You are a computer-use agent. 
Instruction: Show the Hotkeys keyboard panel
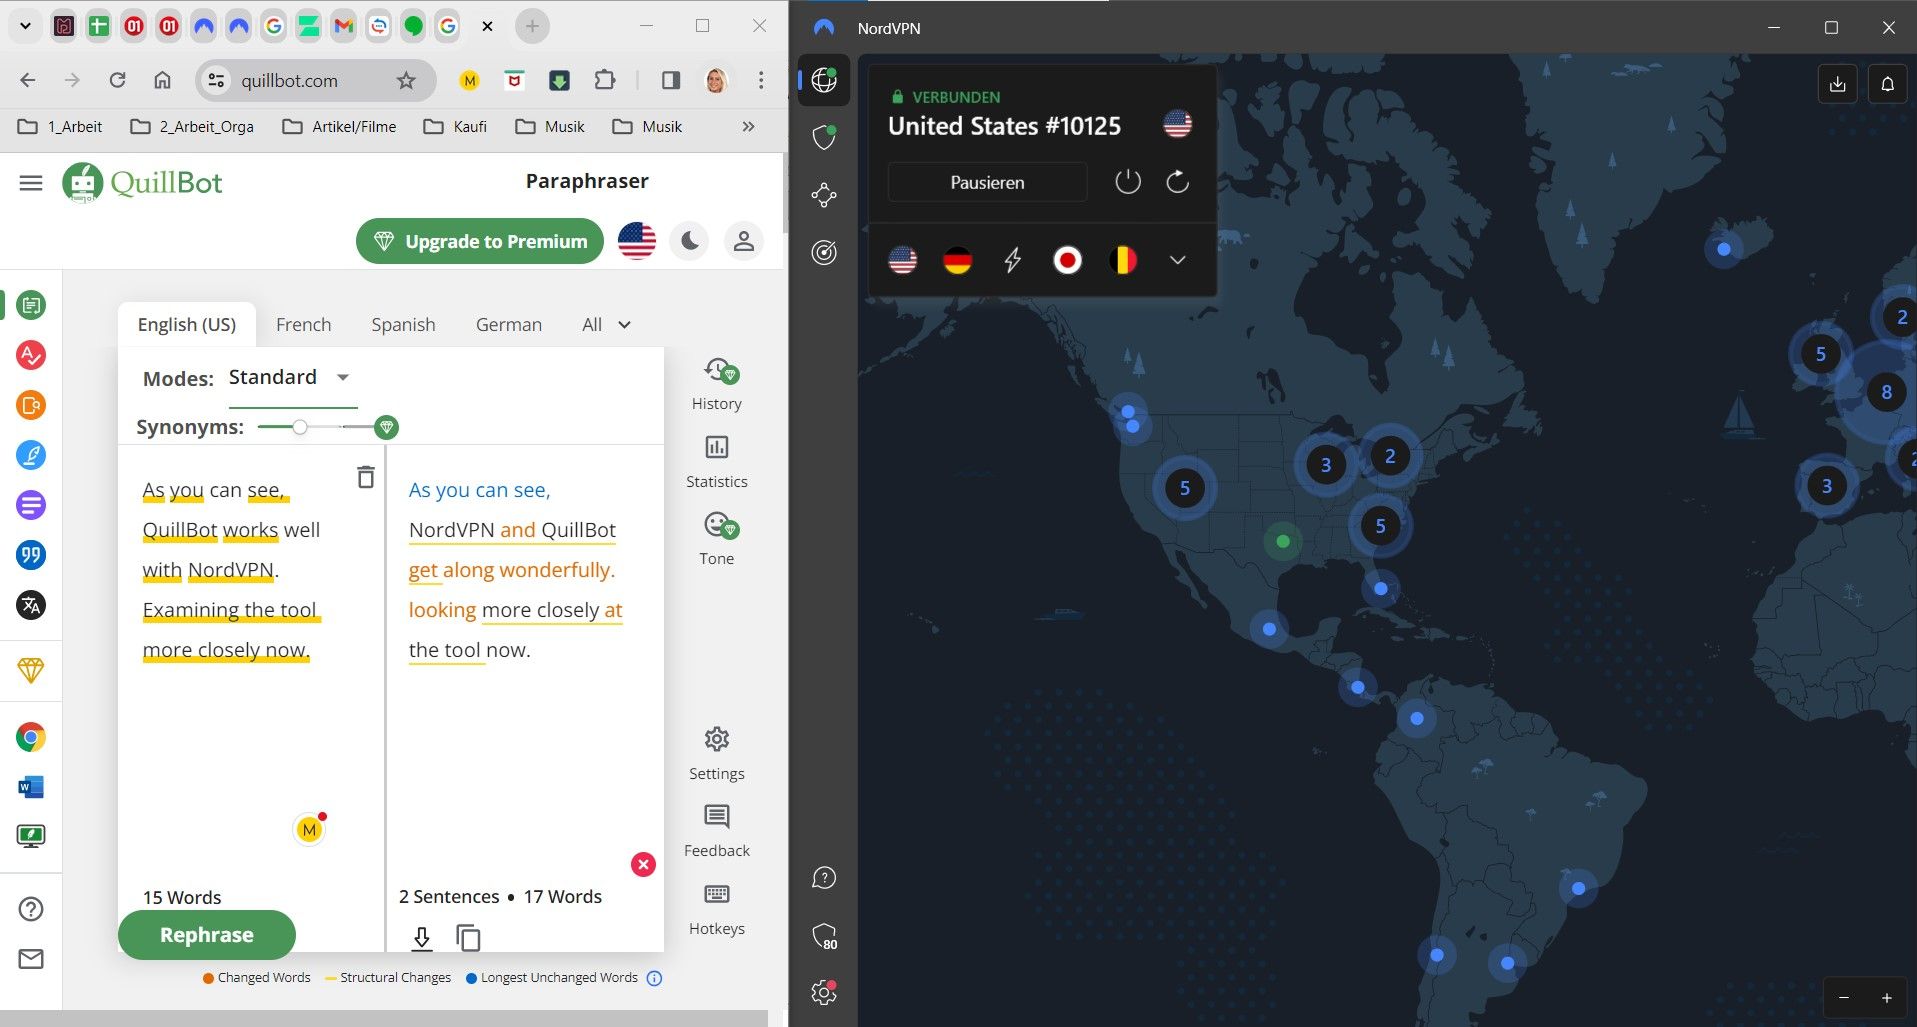[717, 908]
